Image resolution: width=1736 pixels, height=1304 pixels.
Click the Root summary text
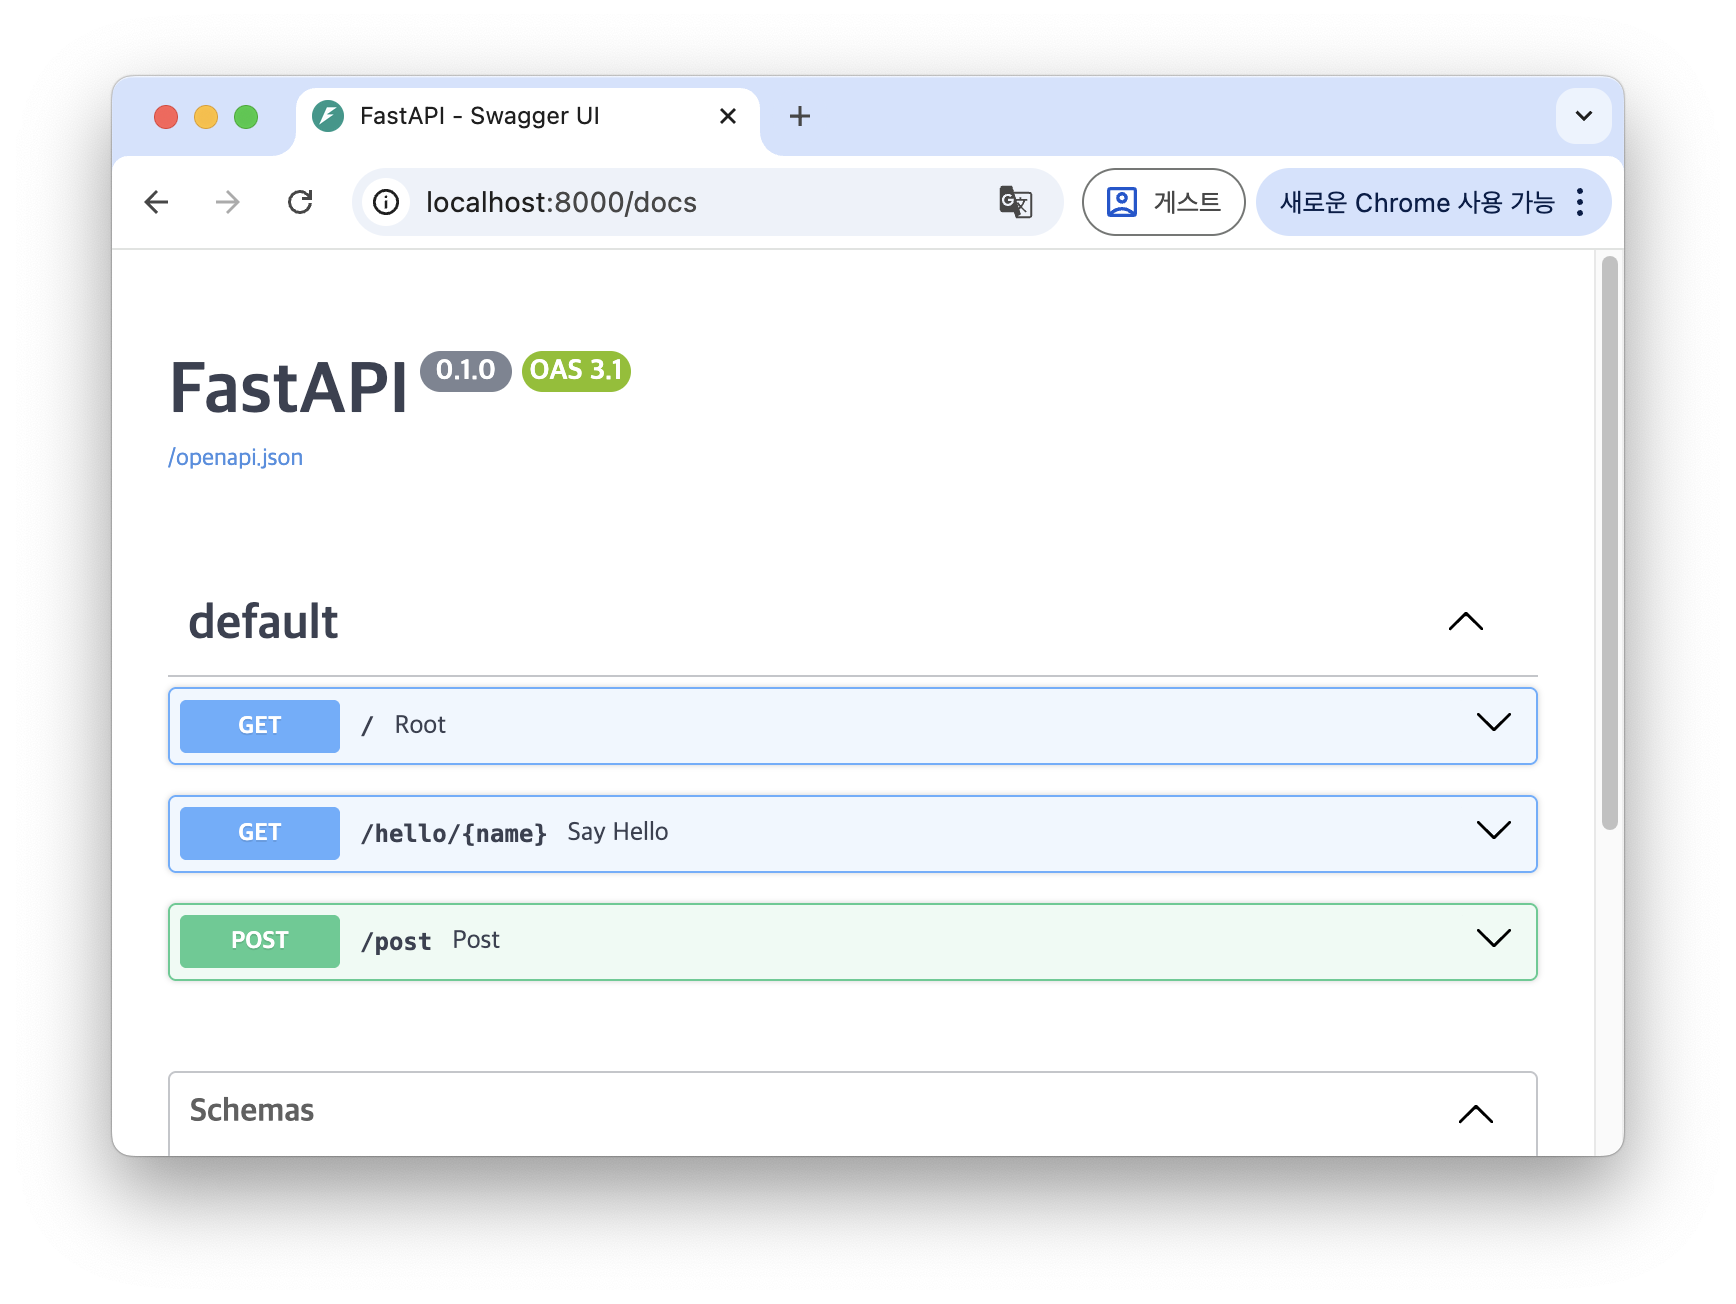(x=420, y=725)
